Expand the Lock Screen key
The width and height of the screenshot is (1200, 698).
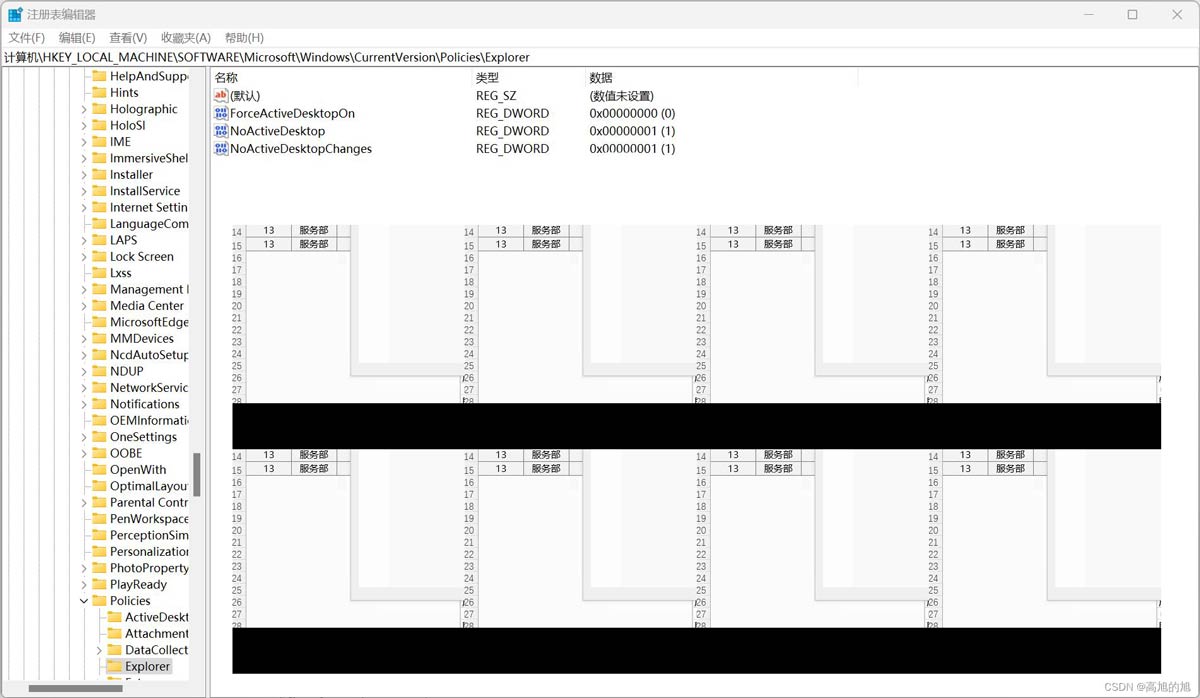(x=84, y=257)
